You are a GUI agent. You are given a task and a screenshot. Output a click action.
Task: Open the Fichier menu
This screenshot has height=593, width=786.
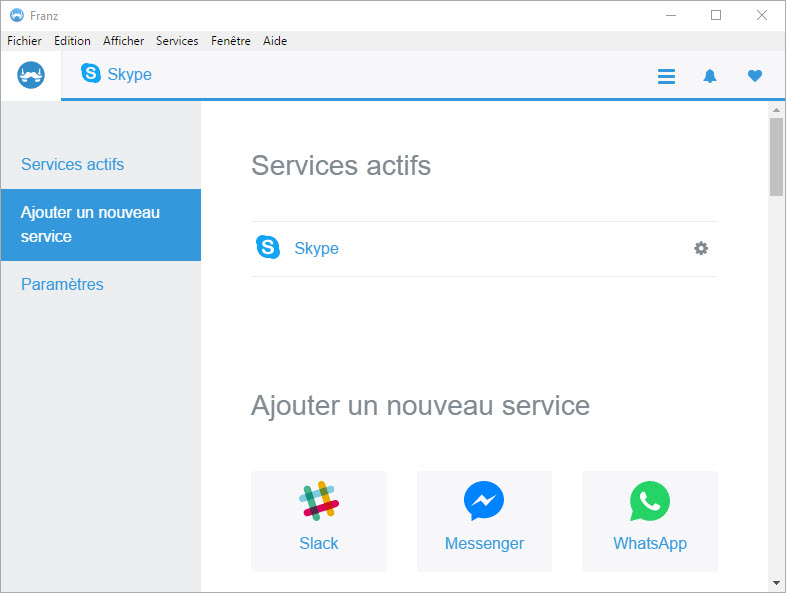(24, 41)
